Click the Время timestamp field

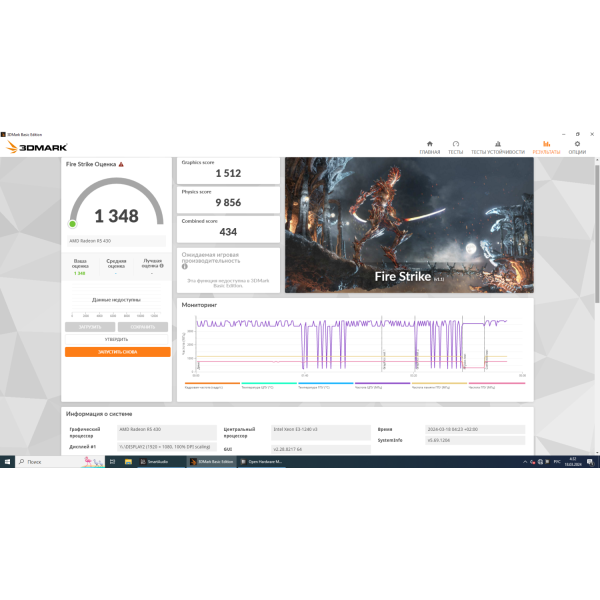[x=475, y=429]
